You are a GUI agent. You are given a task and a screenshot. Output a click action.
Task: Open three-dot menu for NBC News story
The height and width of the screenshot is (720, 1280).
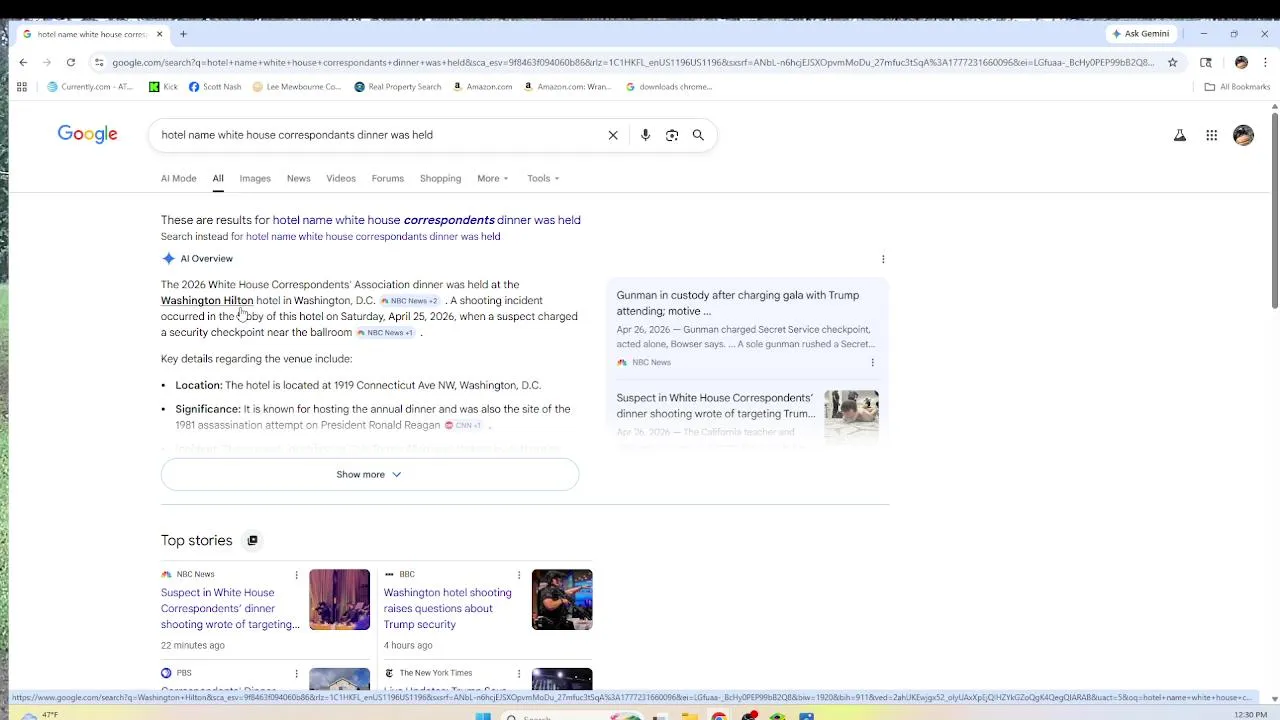[x=296, y=575]
